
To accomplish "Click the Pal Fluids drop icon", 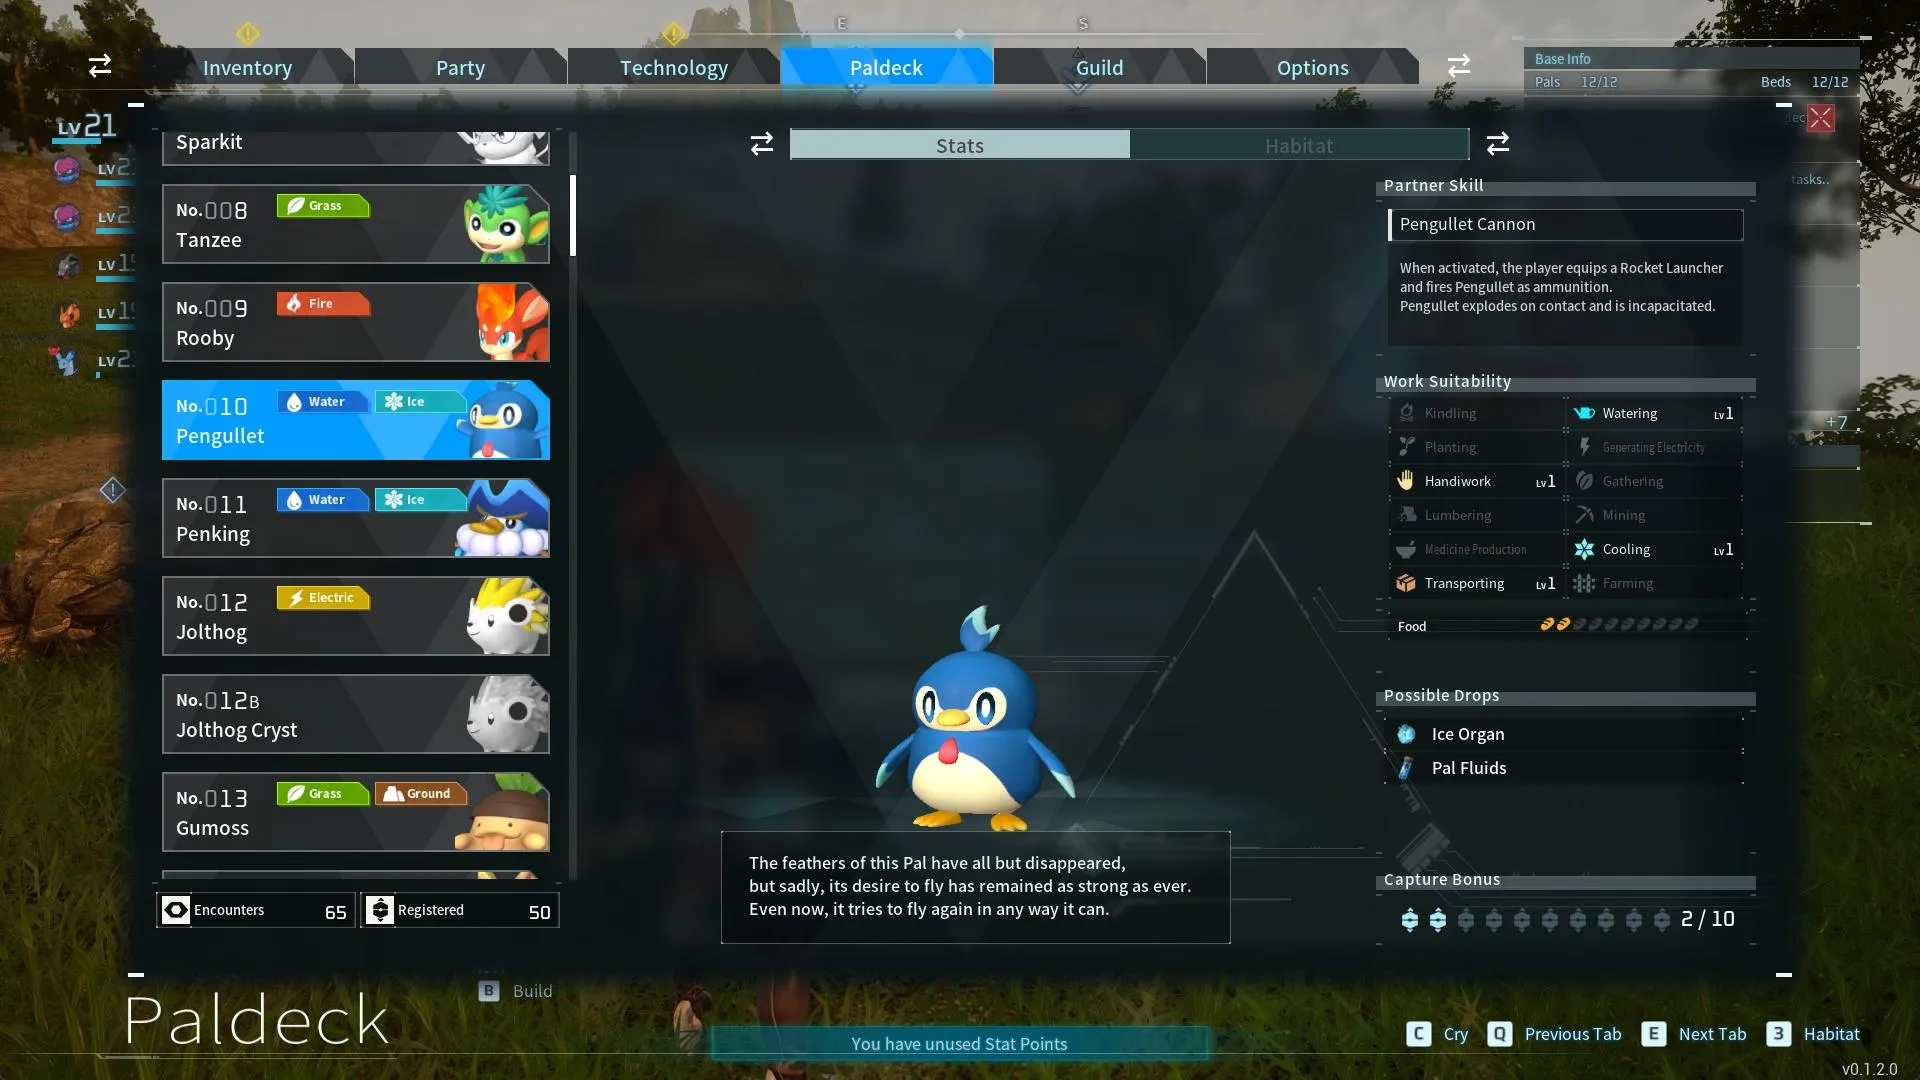I will coord(1406,768).
